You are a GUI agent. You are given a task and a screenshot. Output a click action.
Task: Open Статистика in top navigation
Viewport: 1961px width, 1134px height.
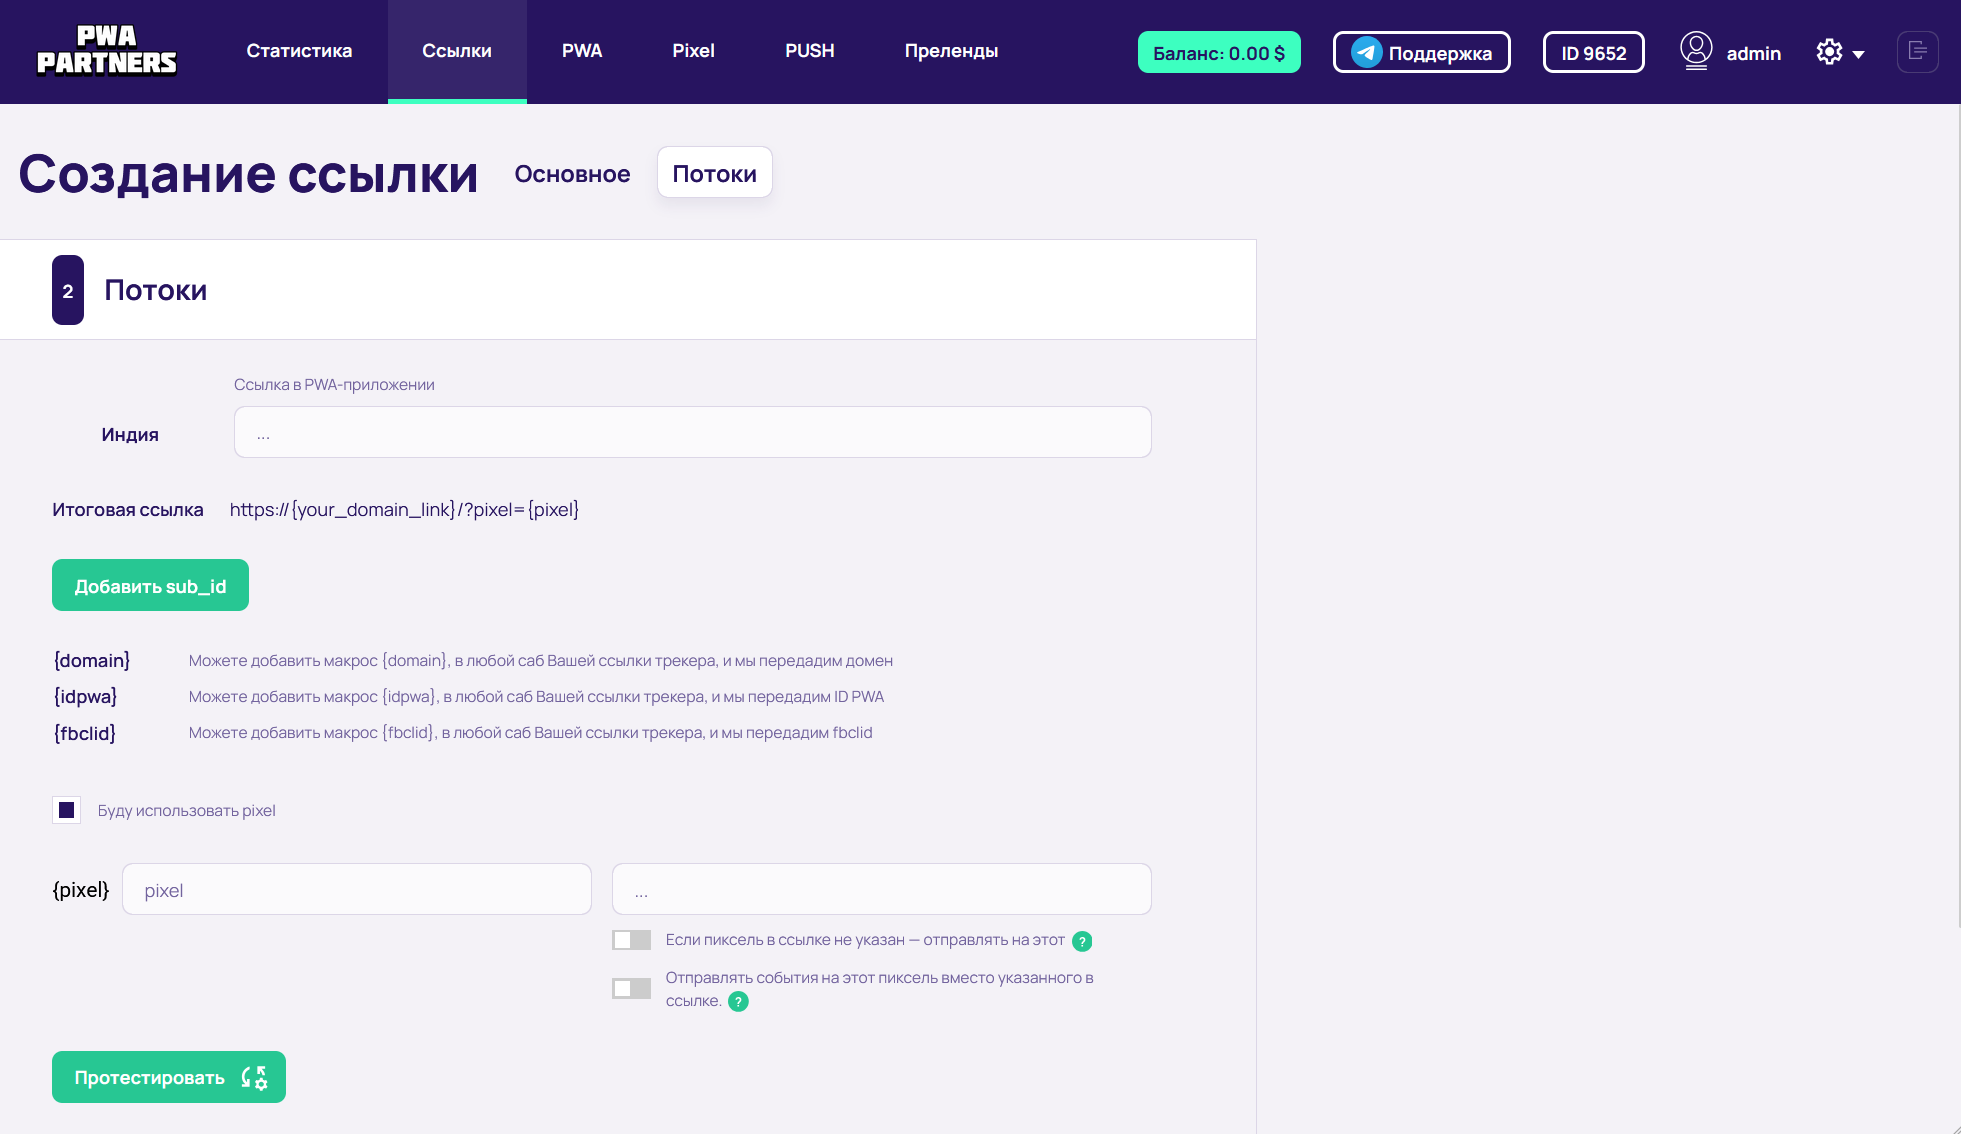click(x=299, y=51)
